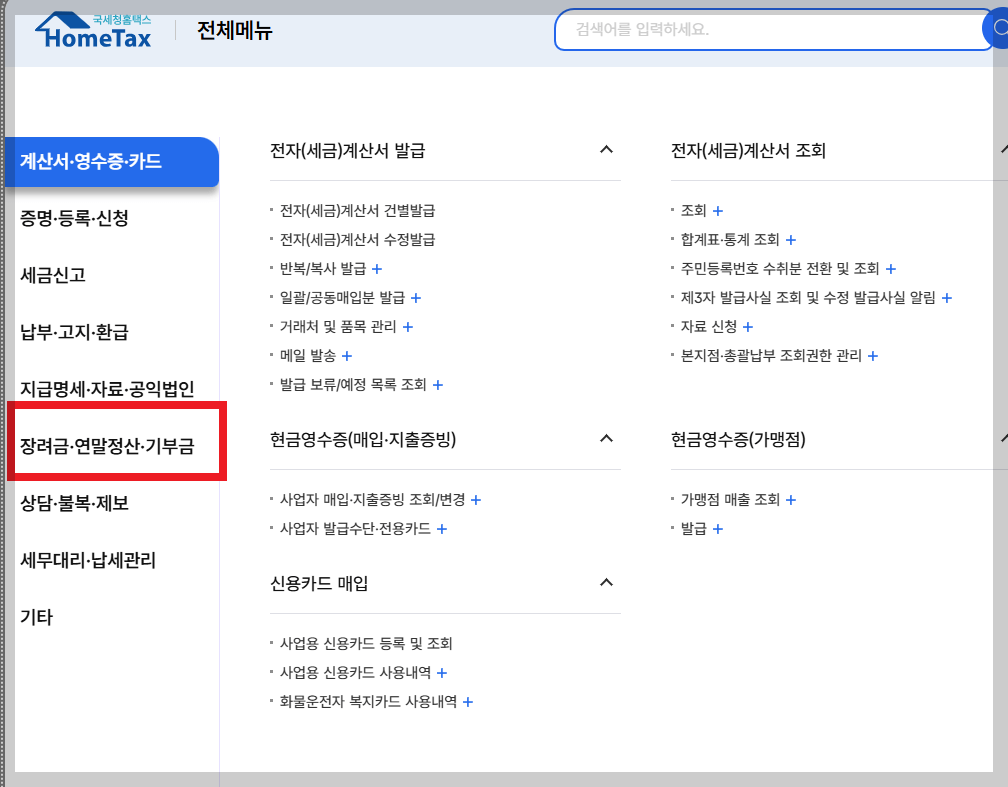Expand the plus icon beside 자료 신청

click(x=747, y=326)
